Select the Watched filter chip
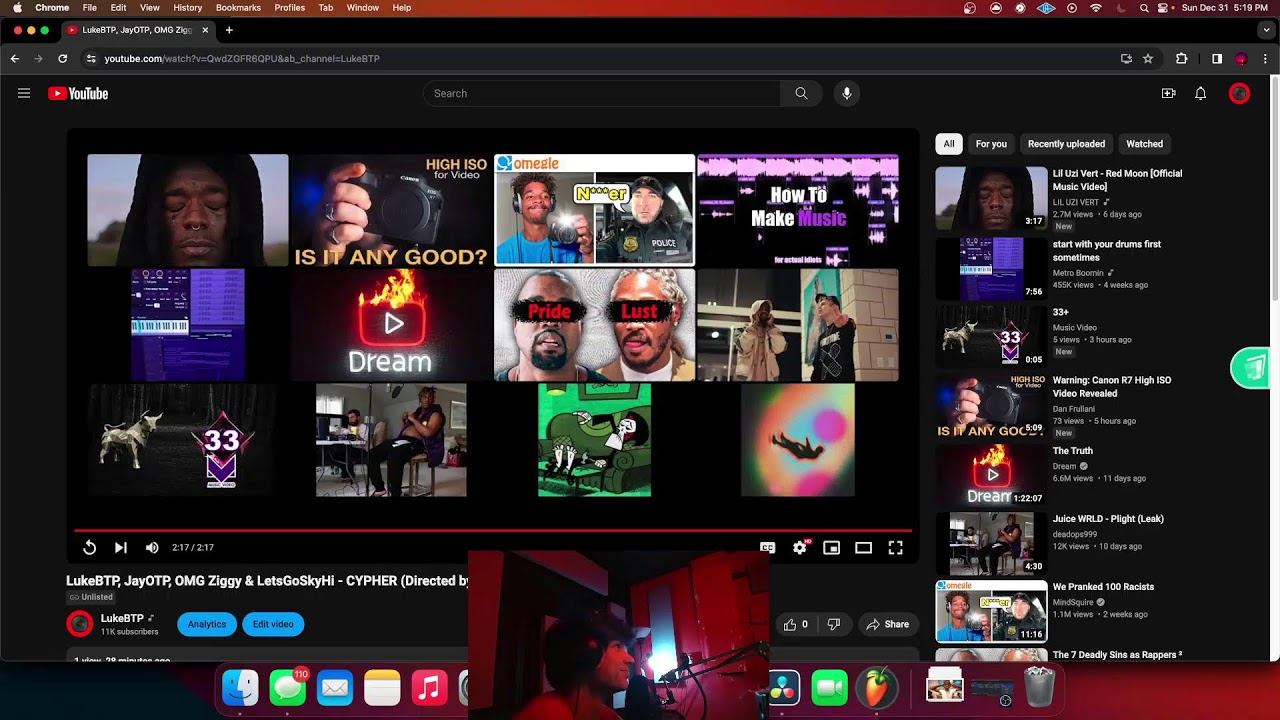 (x=1145, y=144)
